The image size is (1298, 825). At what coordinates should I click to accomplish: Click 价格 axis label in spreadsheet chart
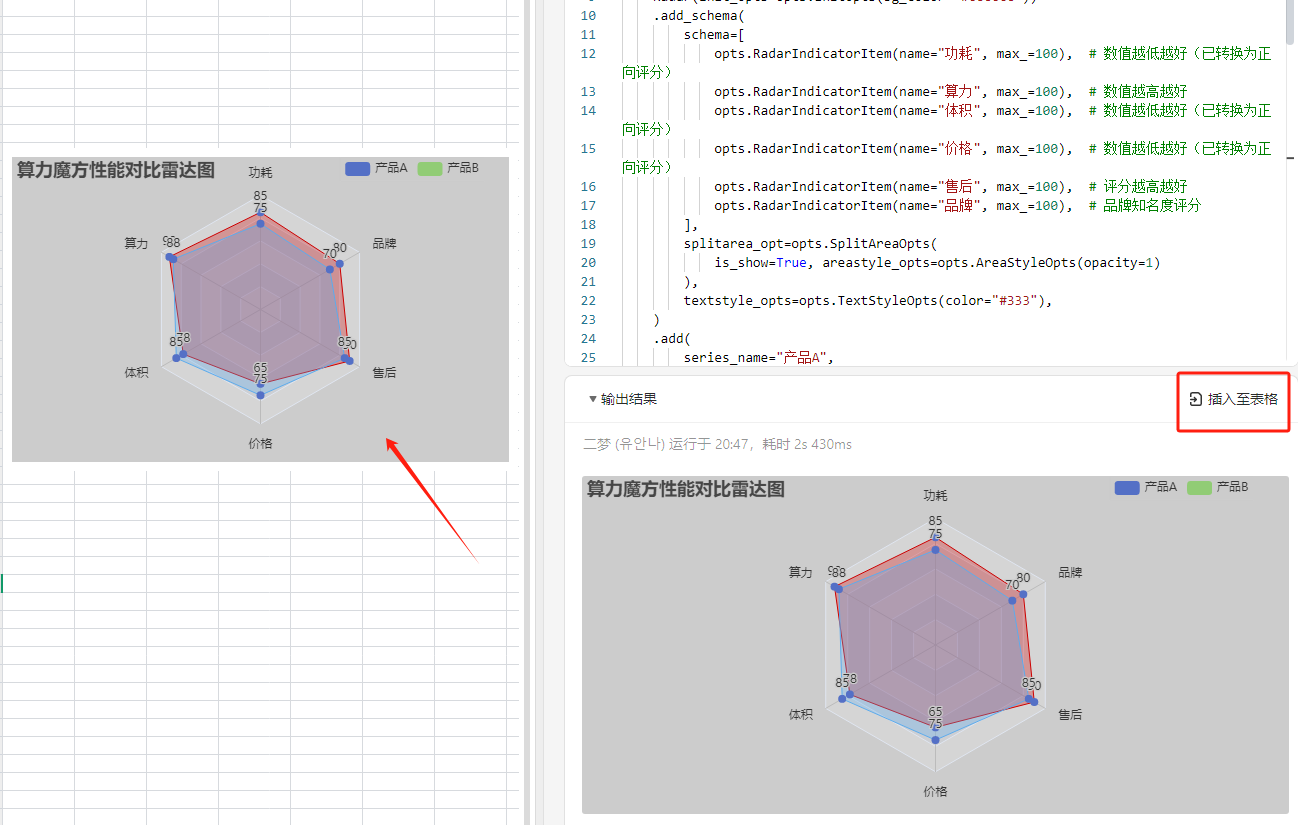pos(260,443)
